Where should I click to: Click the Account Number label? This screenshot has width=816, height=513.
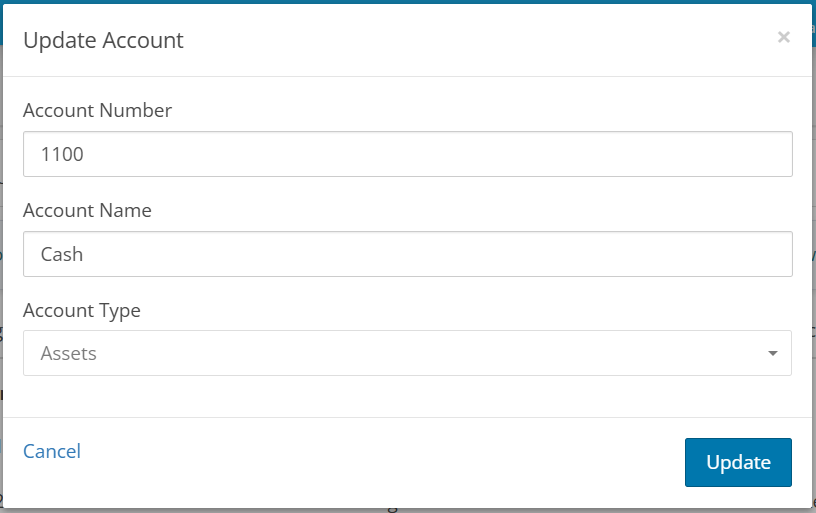(97, 110)
